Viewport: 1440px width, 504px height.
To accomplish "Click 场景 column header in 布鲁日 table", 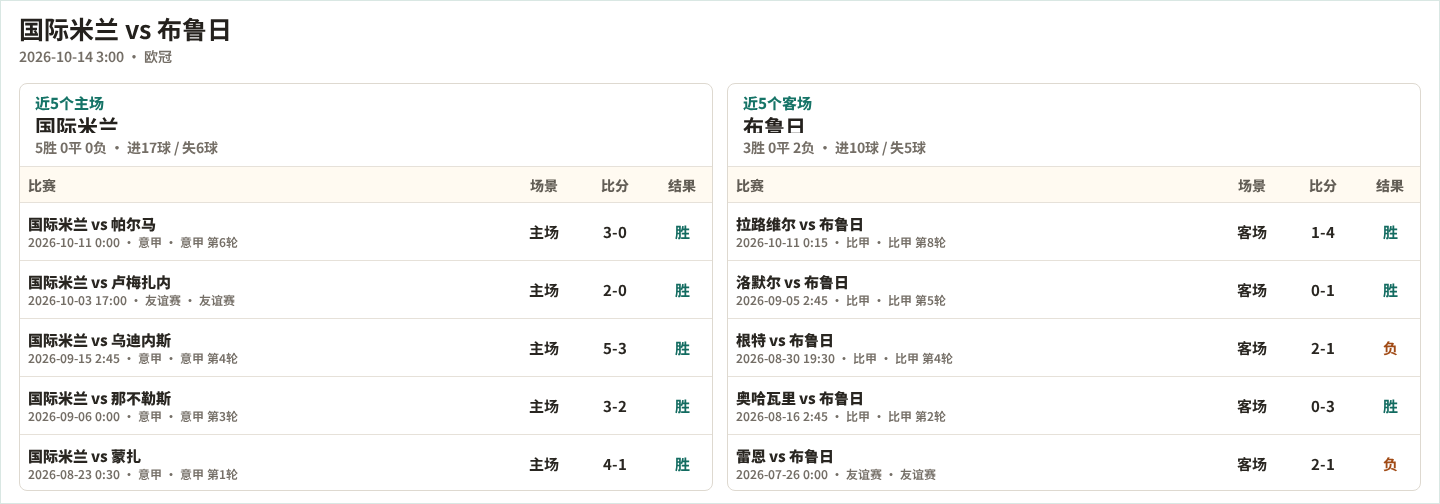I will pos(1252,185).
